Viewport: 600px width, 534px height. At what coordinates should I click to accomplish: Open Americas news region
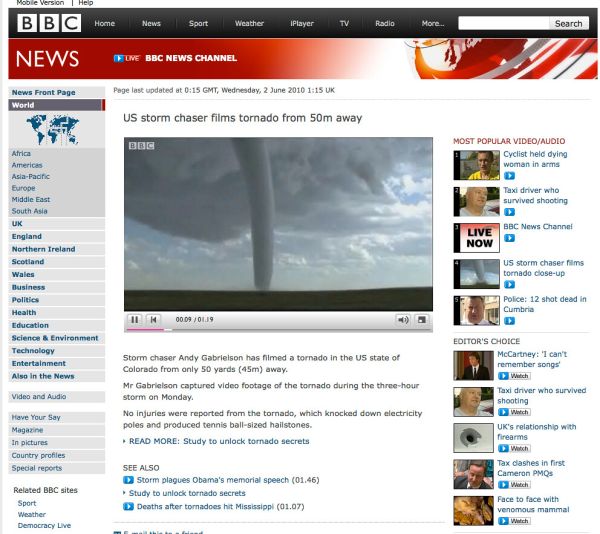click(27, 165)
